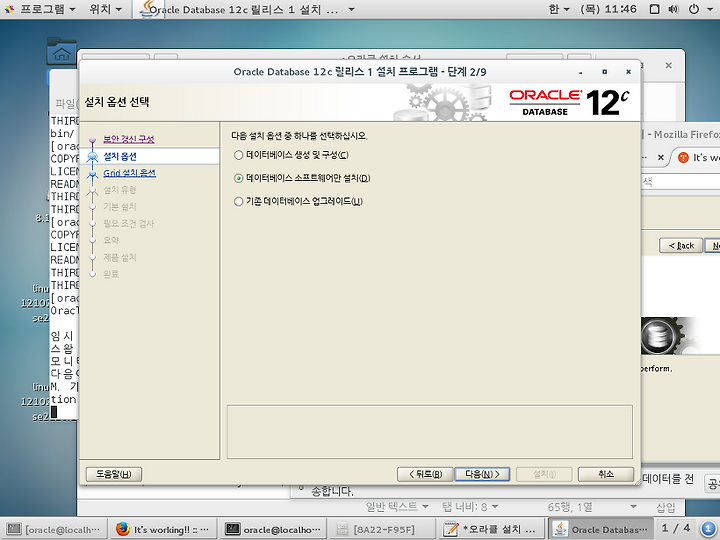Open the system menu arrow beside power icon
This screenshot has width=720, height=540.
pyautogui.click(x=708, y=10)
